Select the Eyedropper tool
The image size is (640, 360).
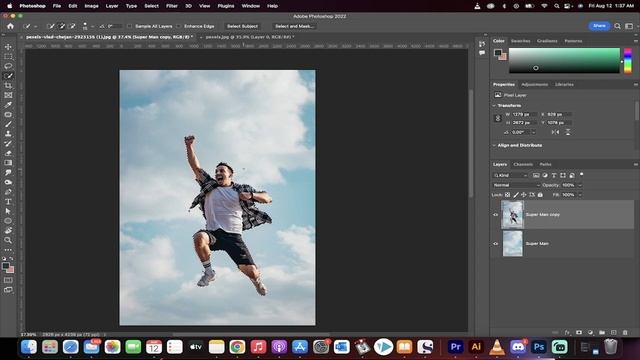point(8,105)
